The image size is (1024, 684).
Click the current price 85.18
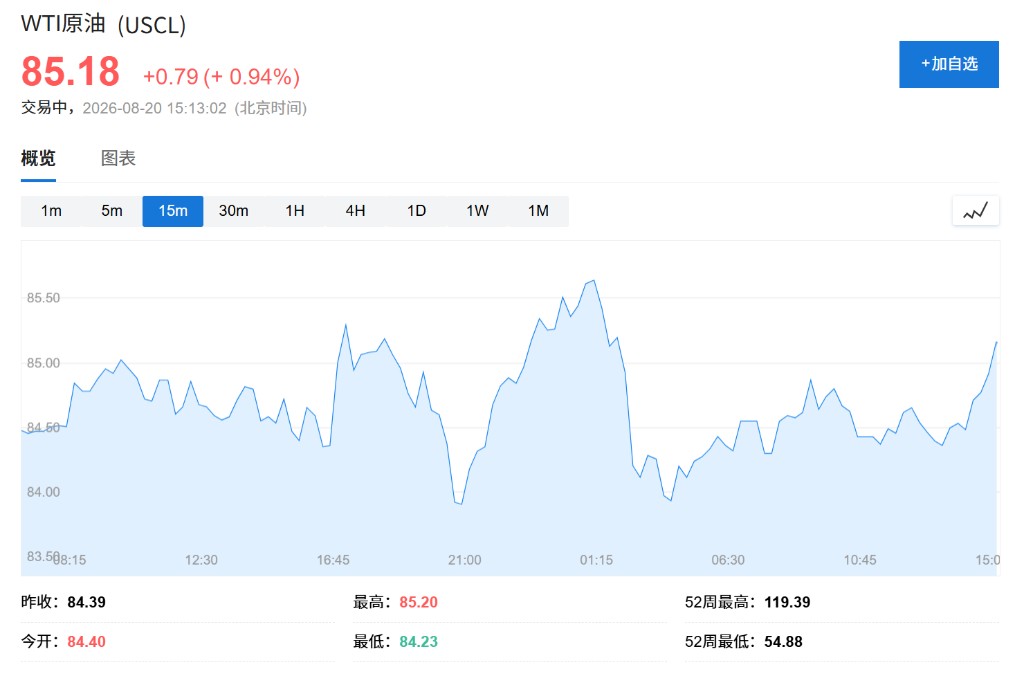coord(71,71)
